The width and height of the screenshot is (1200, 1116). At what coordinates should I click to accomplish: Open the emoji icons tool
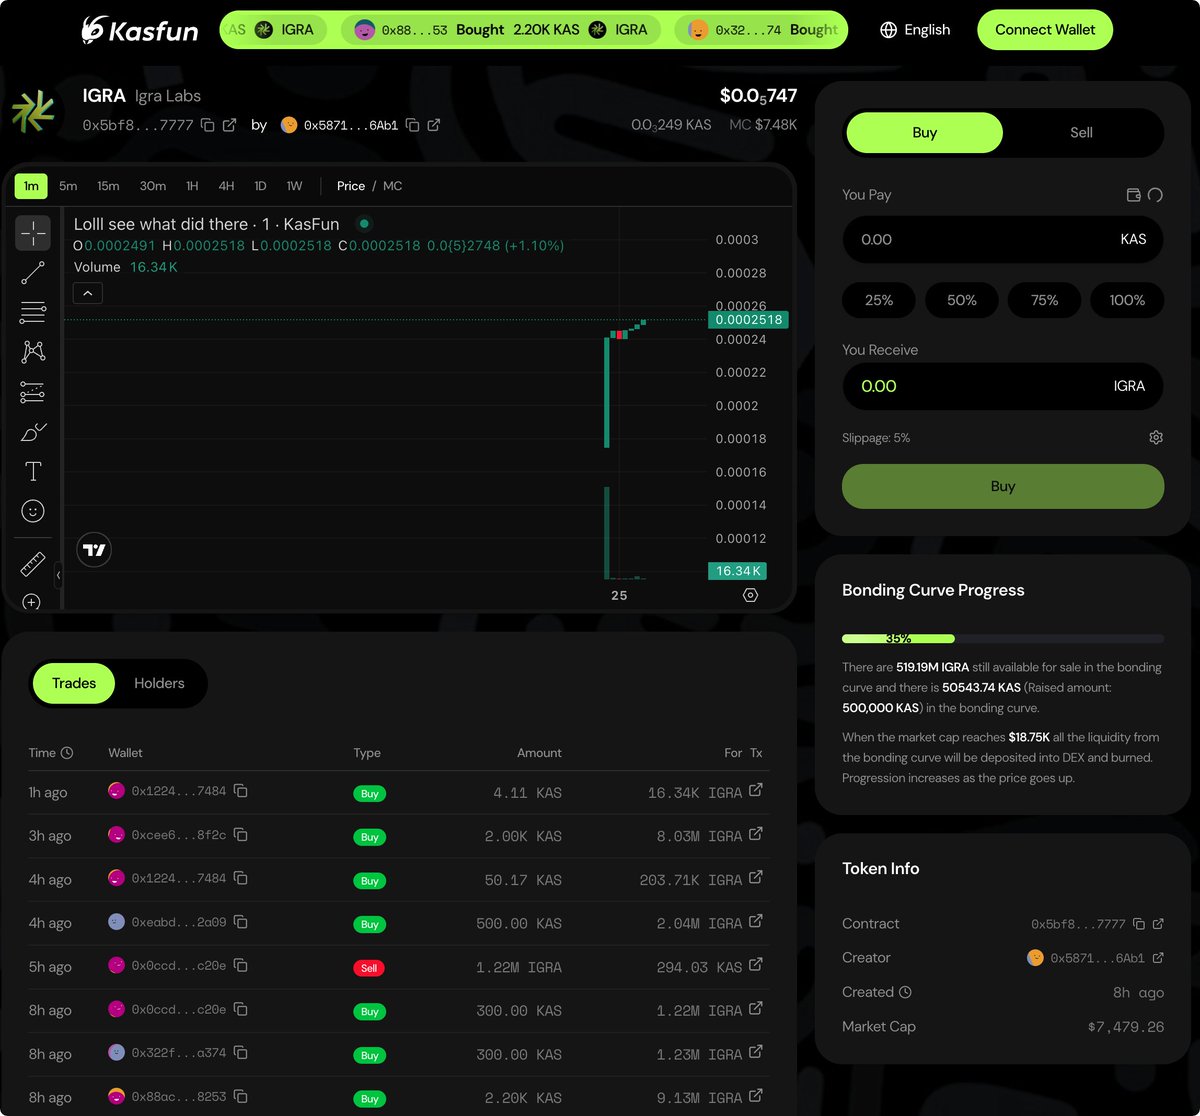tap(33, 511)
